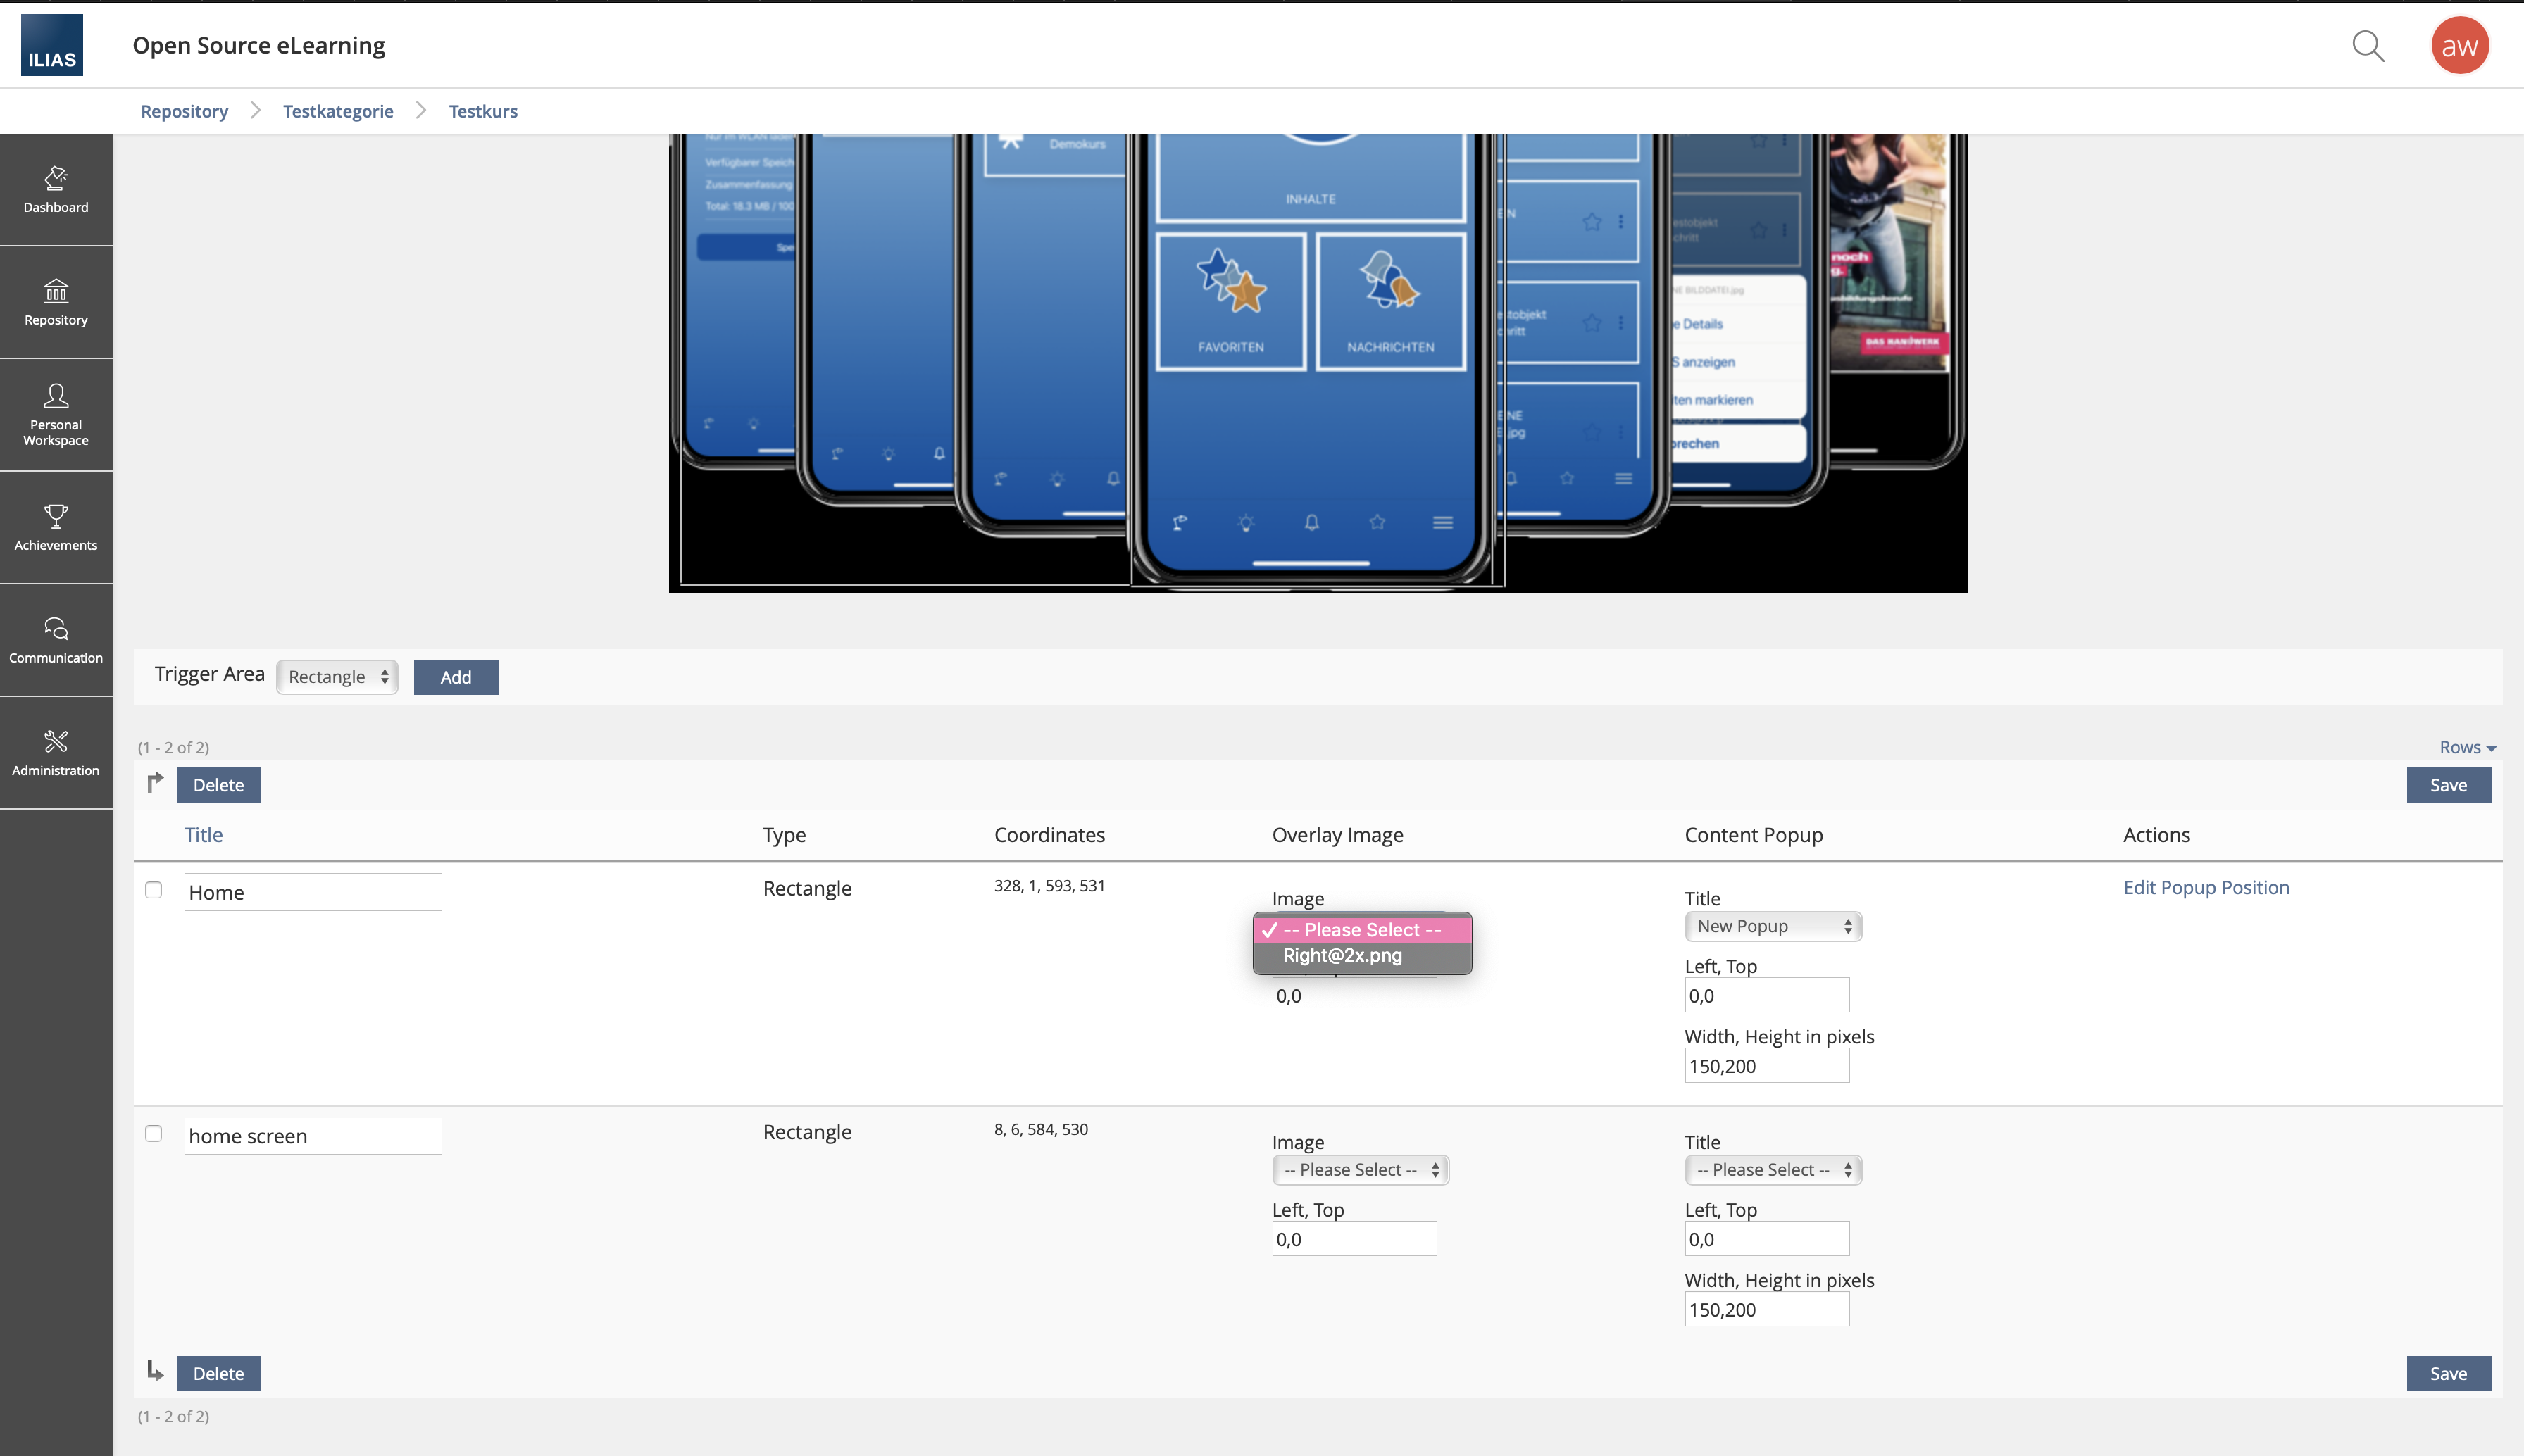Check the home screen row checkbox

[x=153, y=1133]
